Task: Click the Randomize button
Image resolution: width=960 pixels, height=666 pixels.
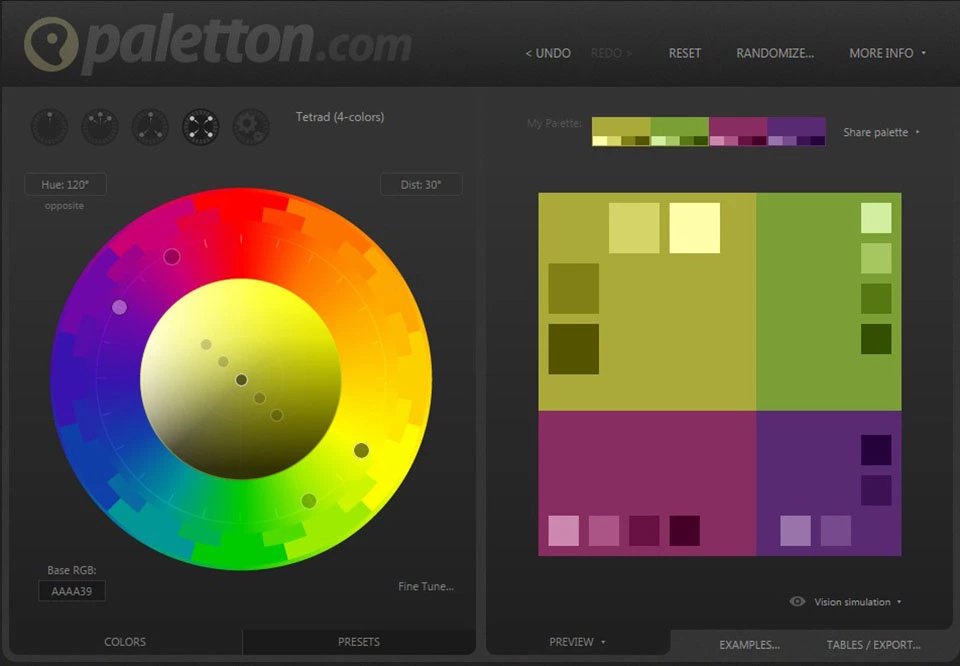Action: pos(775,53)
